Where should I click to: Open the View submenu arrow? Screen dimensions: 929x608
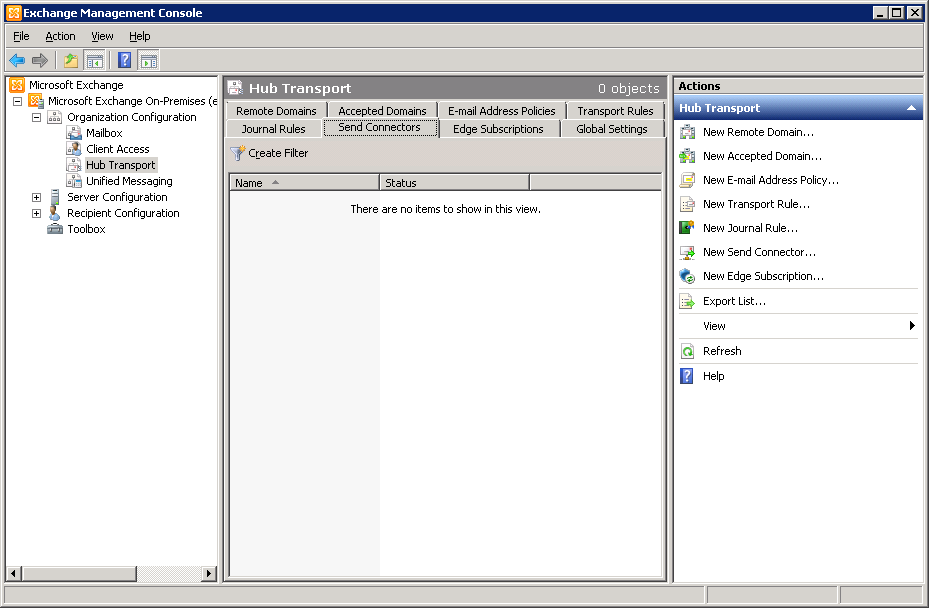[912, 325]
